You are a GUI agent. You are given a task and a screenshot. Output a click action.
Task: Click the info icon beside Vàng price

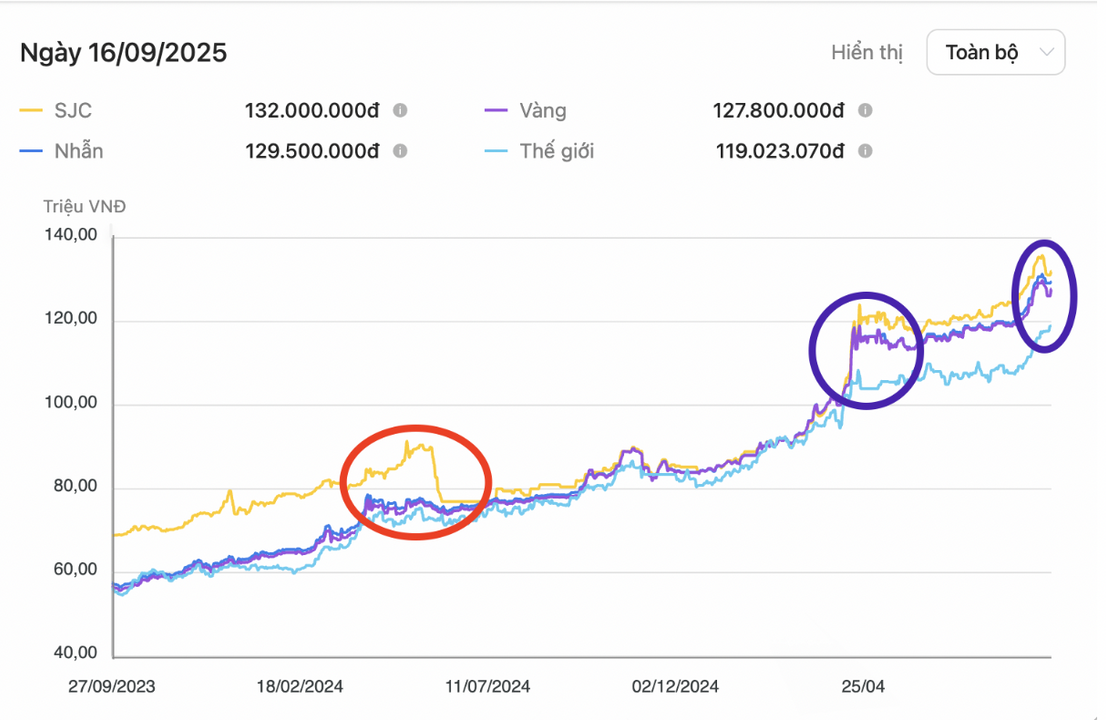point(866,111)
